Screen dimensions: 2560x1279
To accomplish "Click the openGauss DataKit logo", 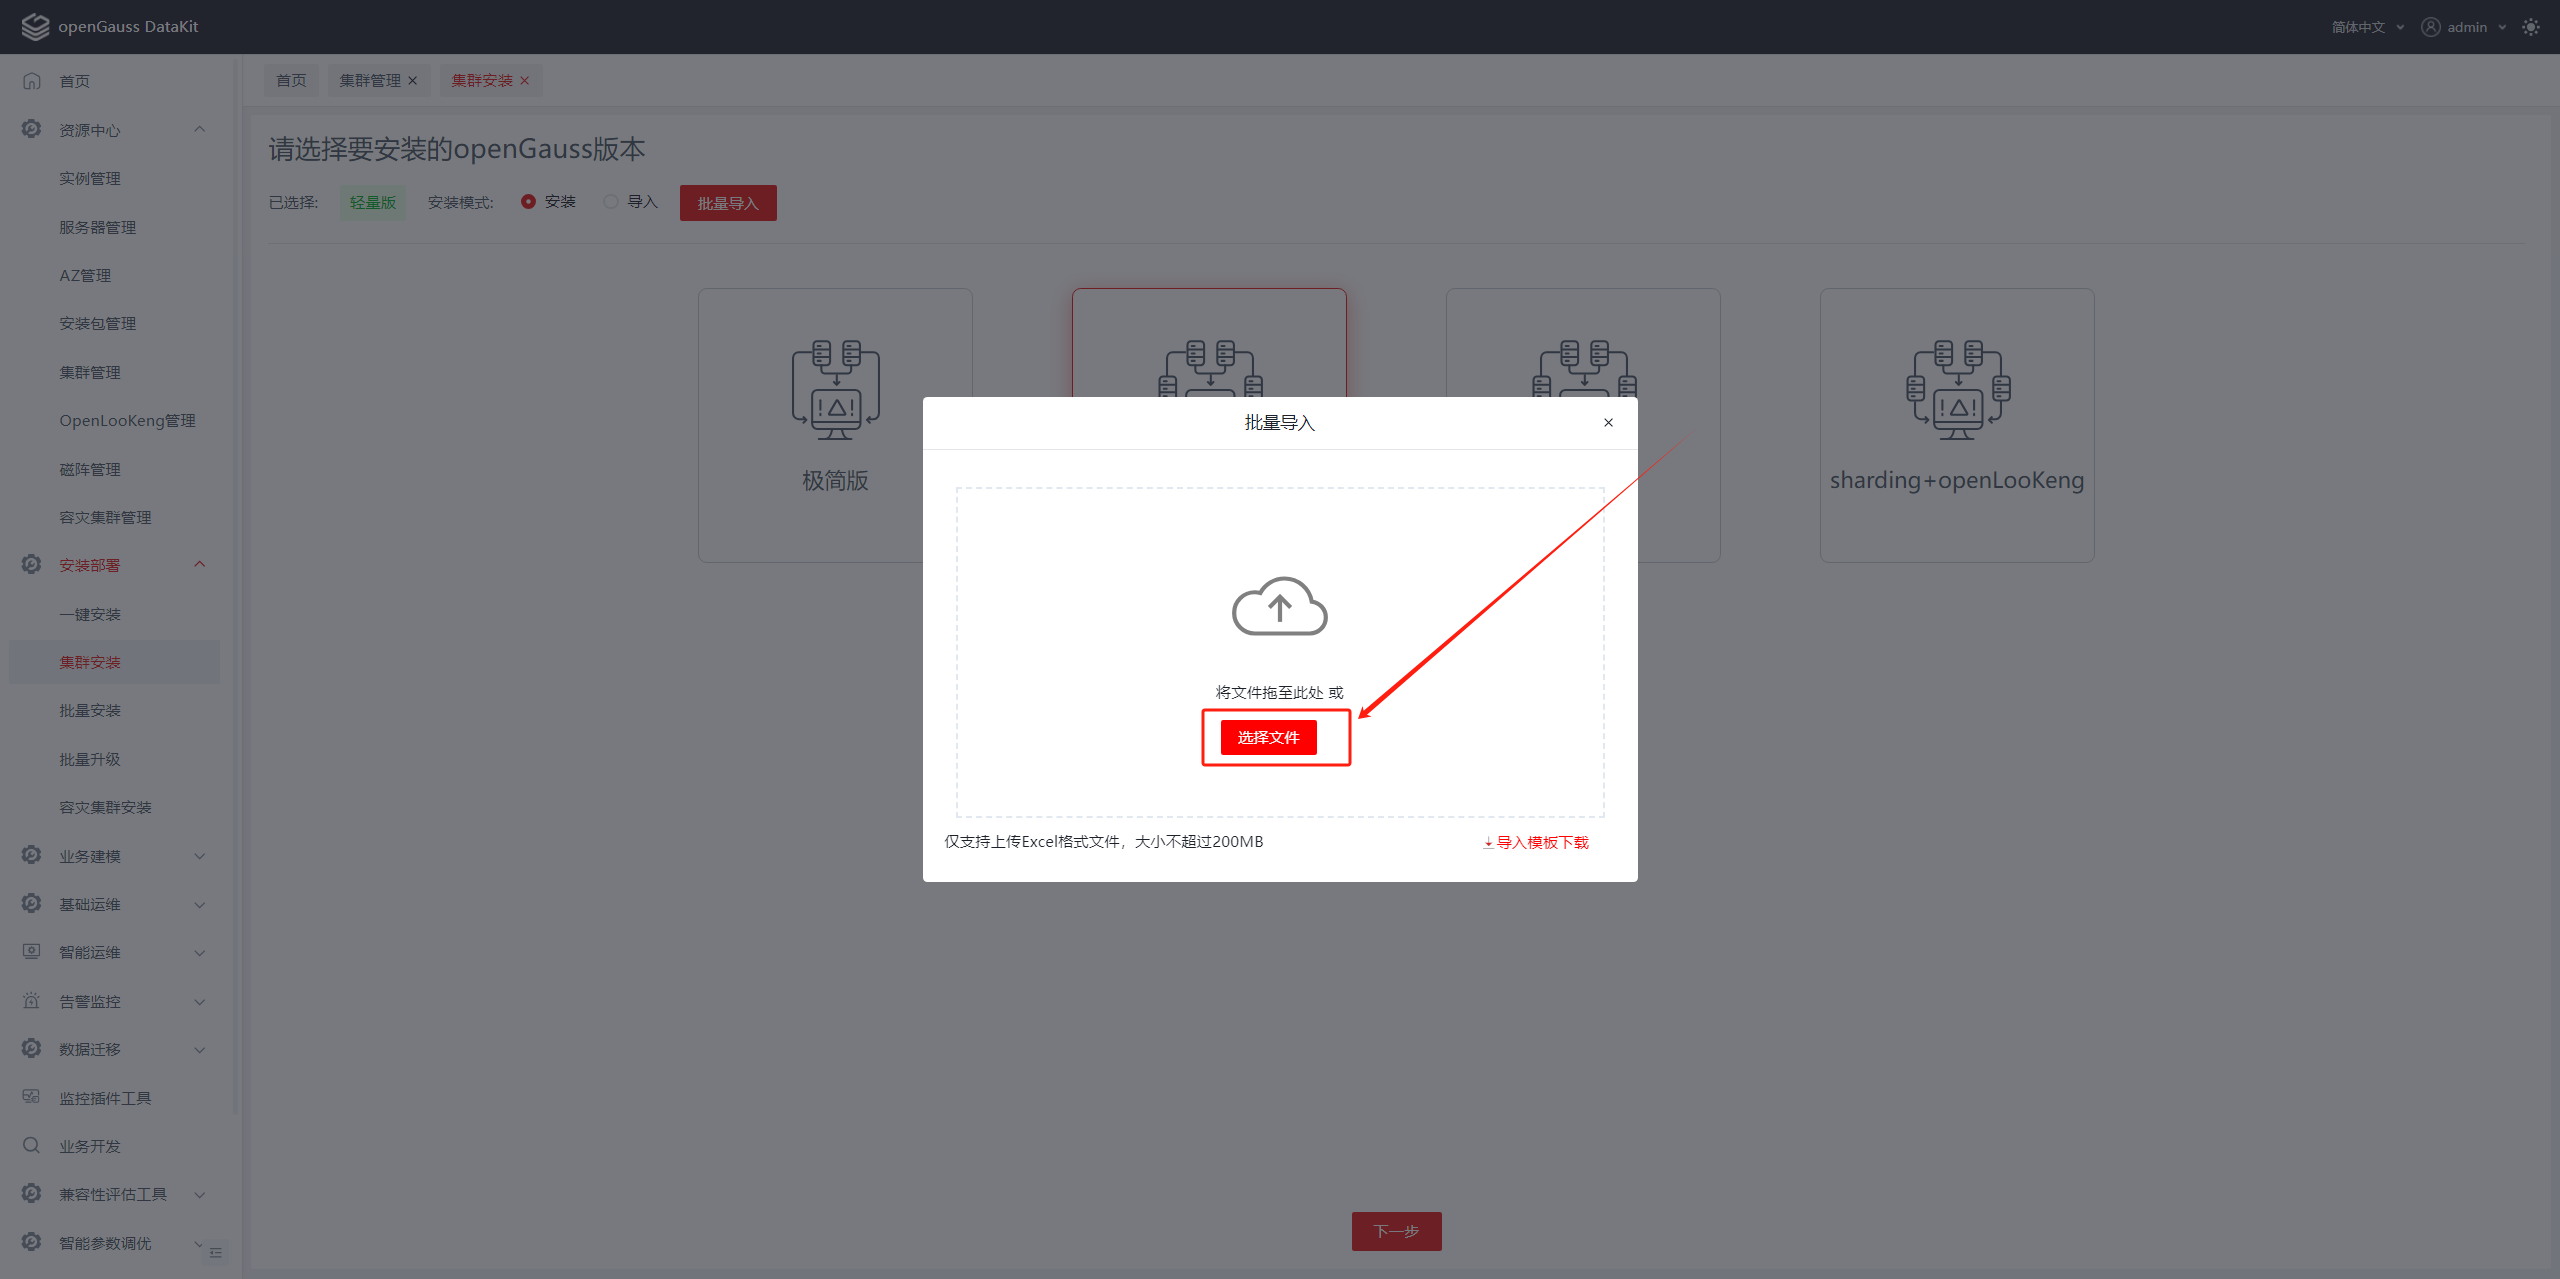I will [x=35, y=27].
